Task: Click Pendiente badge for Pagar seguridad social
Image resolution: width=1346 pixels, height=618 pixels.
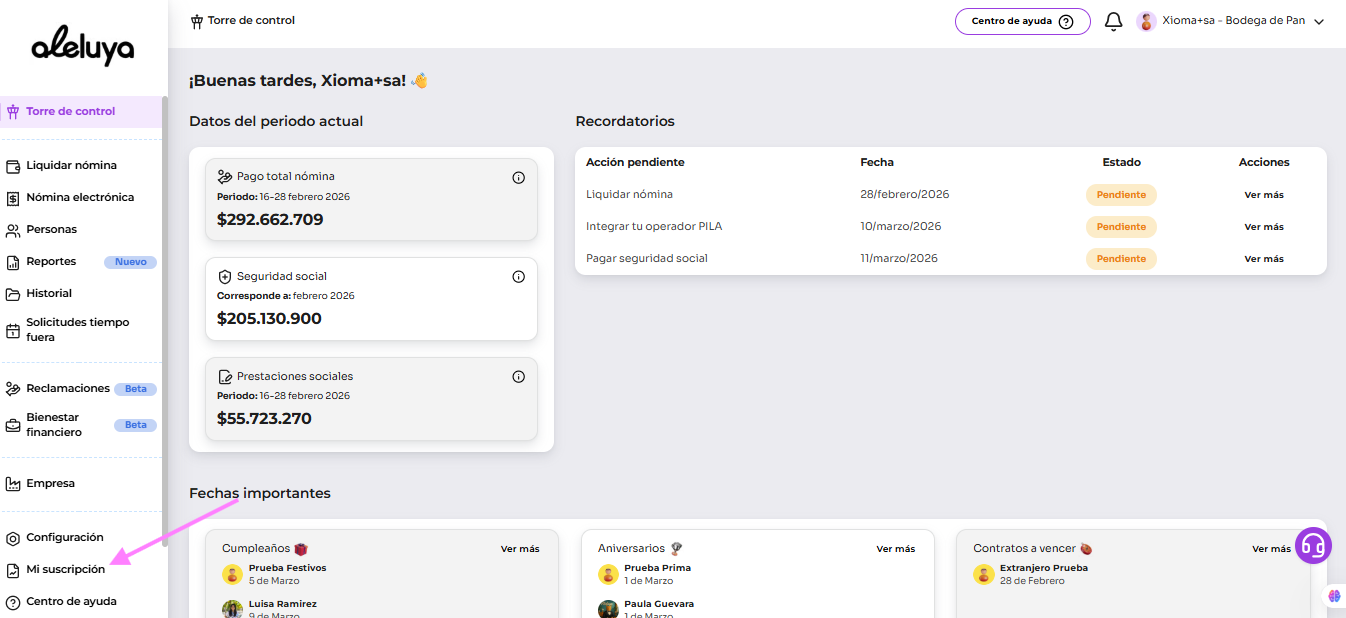Action: pyautogui.click(x=1121, y=259)
